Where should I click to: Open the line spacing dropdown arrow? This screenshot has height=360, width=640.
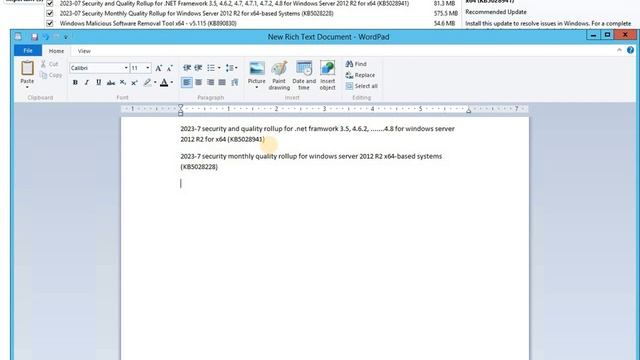click(x=237, y=68)
